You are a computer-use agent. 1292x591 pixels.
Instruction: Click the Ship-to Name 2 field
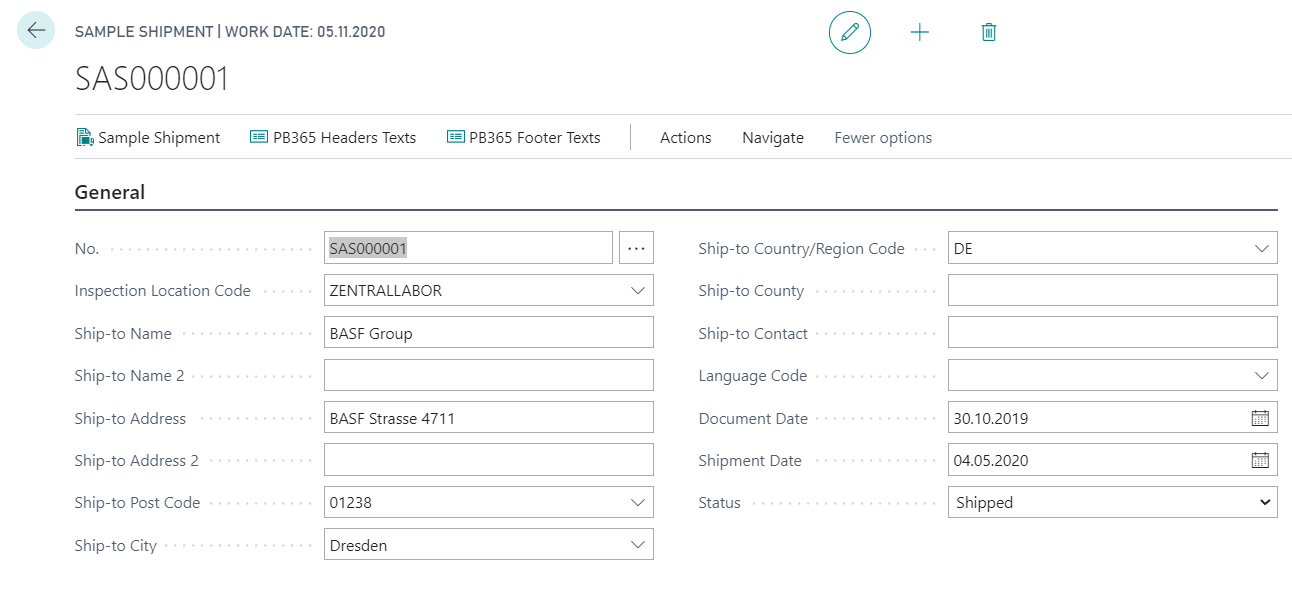tap(489, 375)
